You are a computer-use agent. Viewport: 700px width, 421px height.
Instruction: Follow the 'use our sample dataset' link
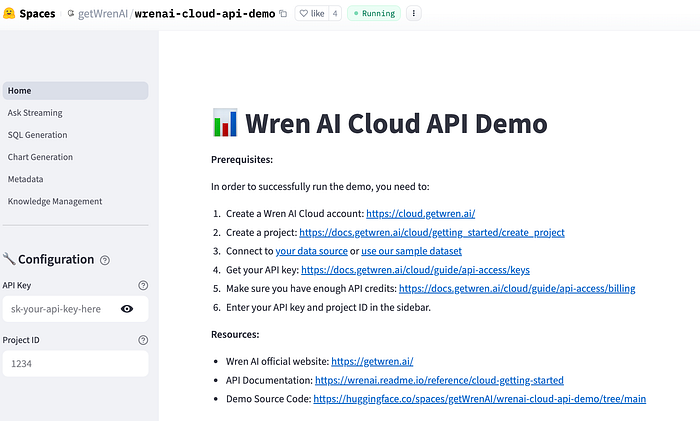pos(411,251)
